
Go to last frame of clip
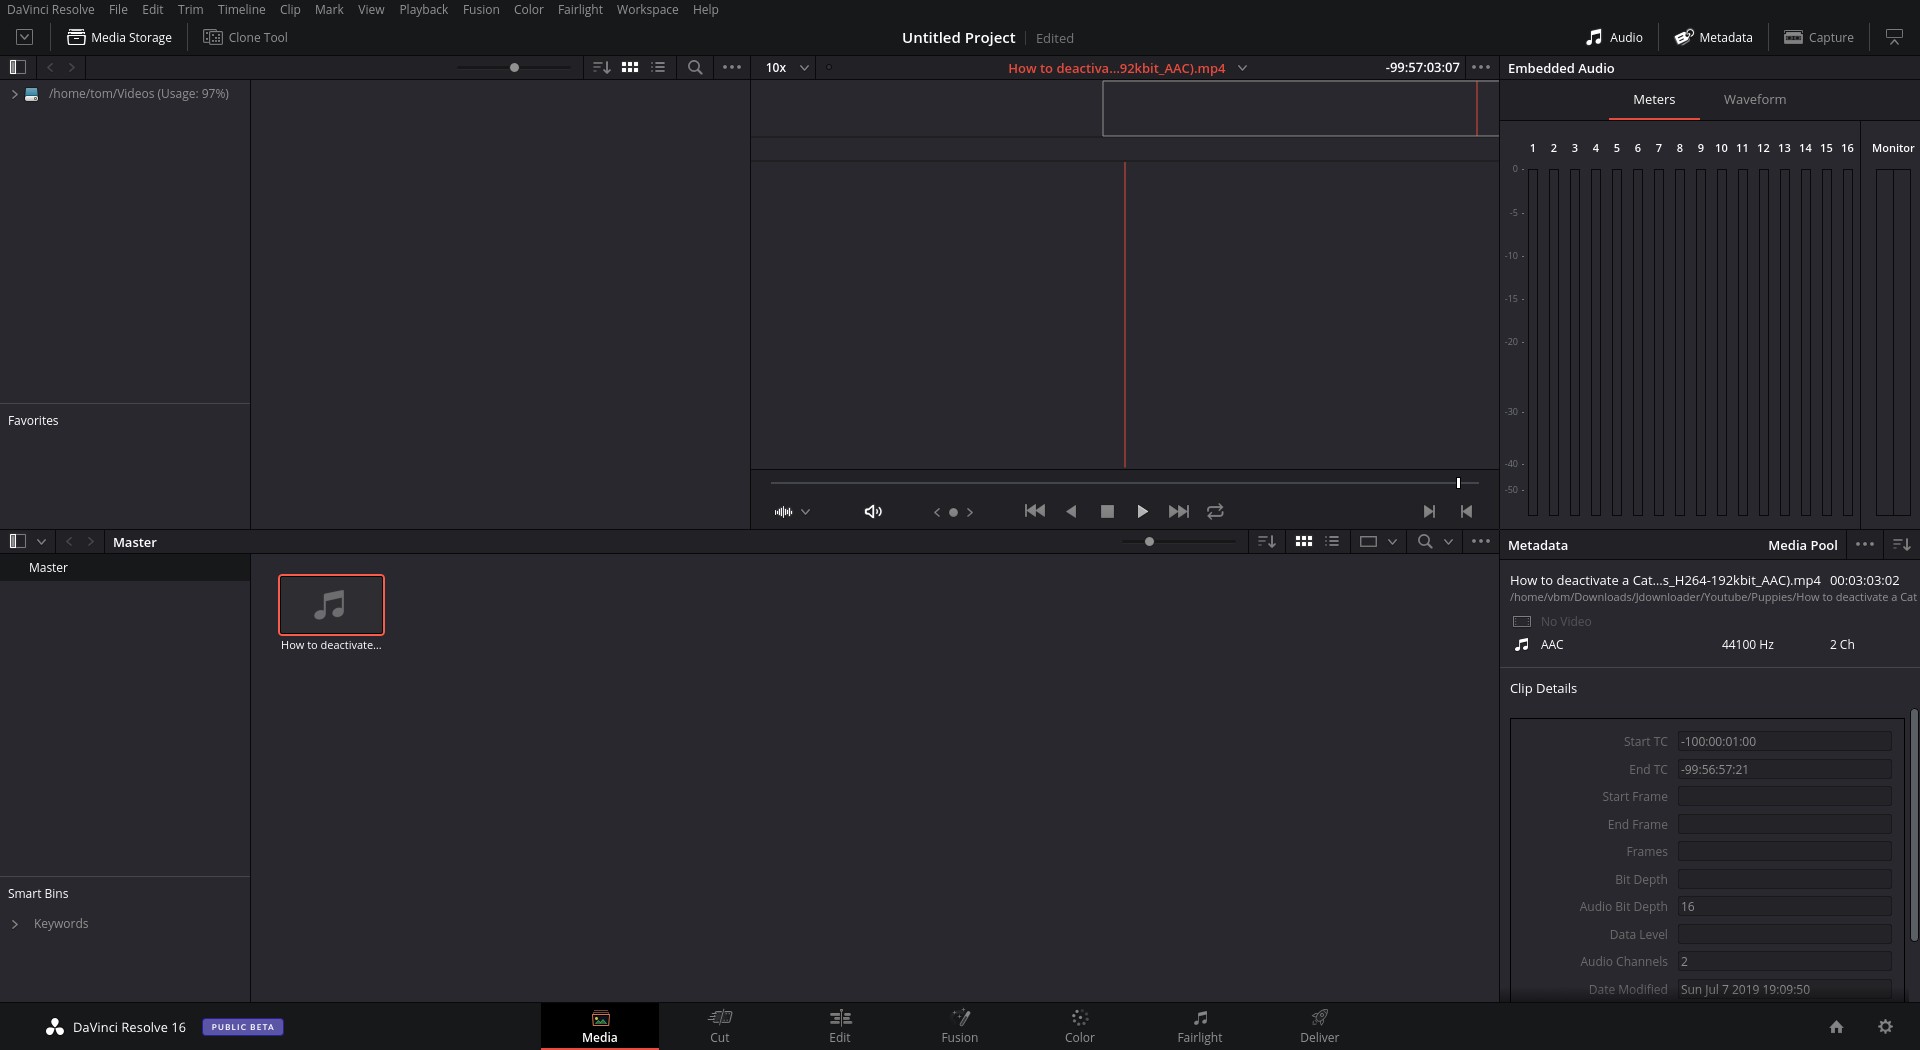coord(1179,511)
